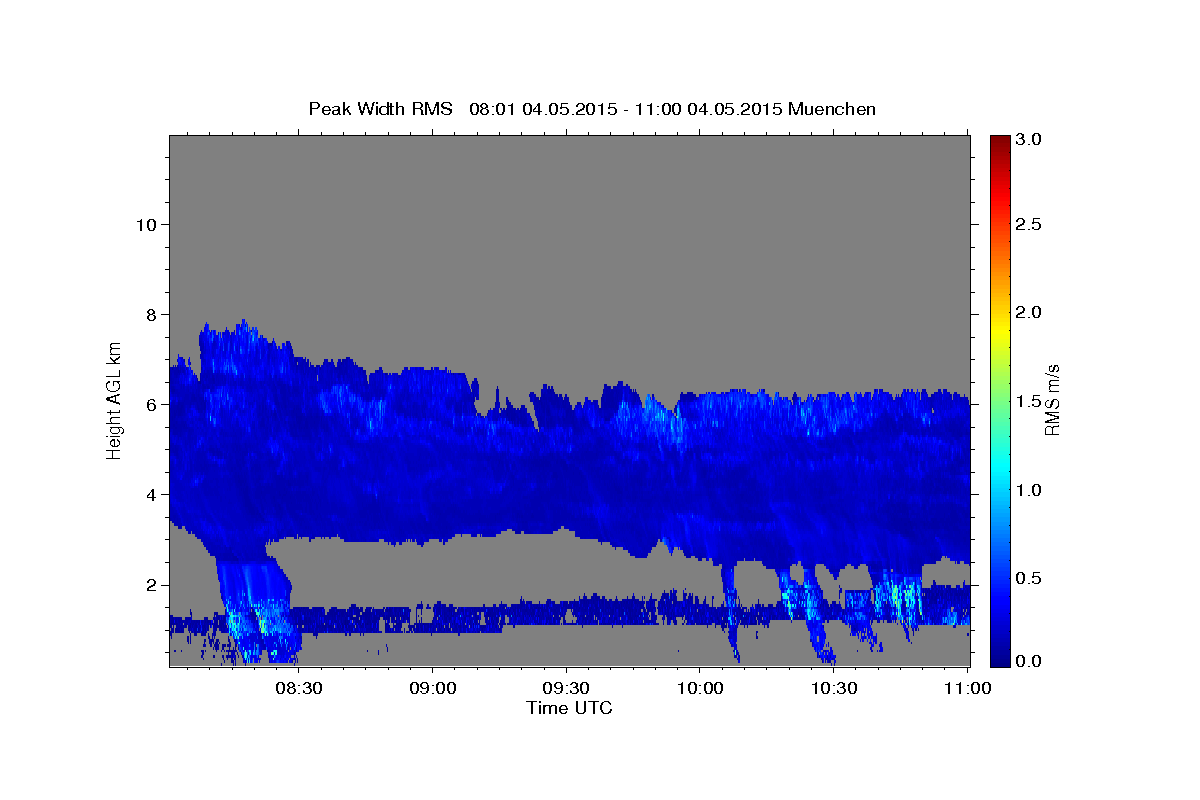Click the "RMS m/s" colorbar label
The height and width of the screenshot is (800, 1200).
[x=1052, y=400]
